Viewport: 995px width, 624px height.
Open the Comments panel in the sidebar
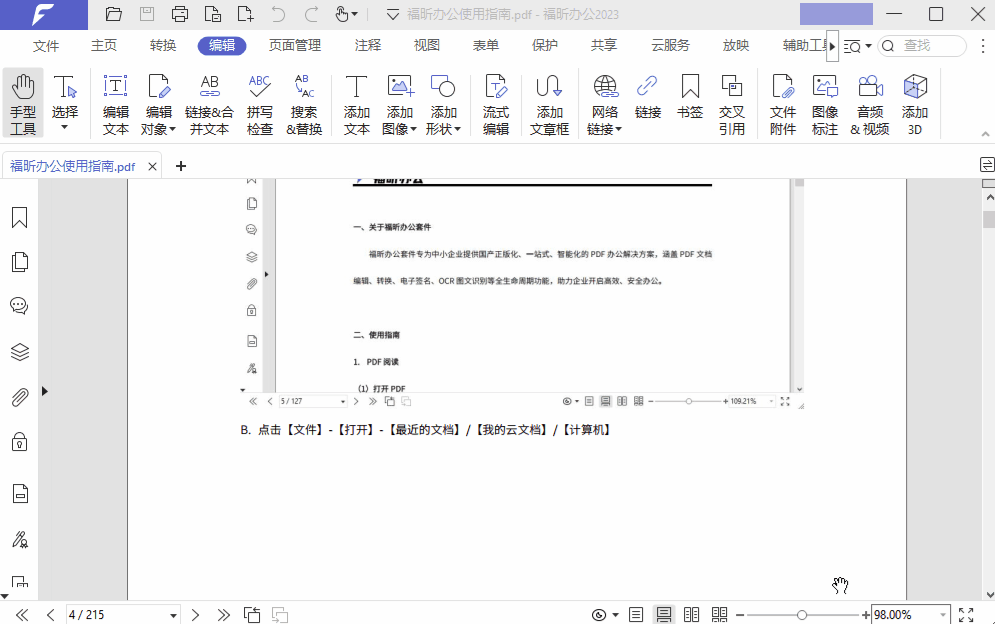(19, 306)
